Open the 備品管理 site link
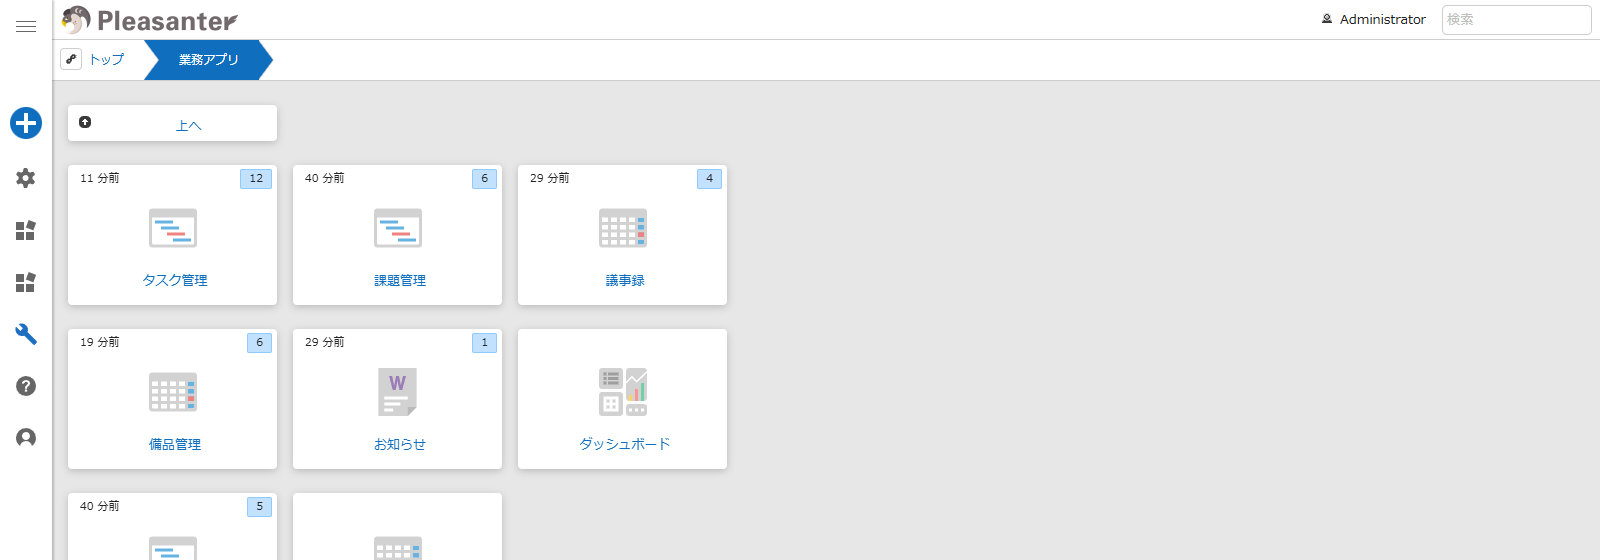Viewport: 1600px width, 560px height. pyautogui.click(x=175, y=445)
